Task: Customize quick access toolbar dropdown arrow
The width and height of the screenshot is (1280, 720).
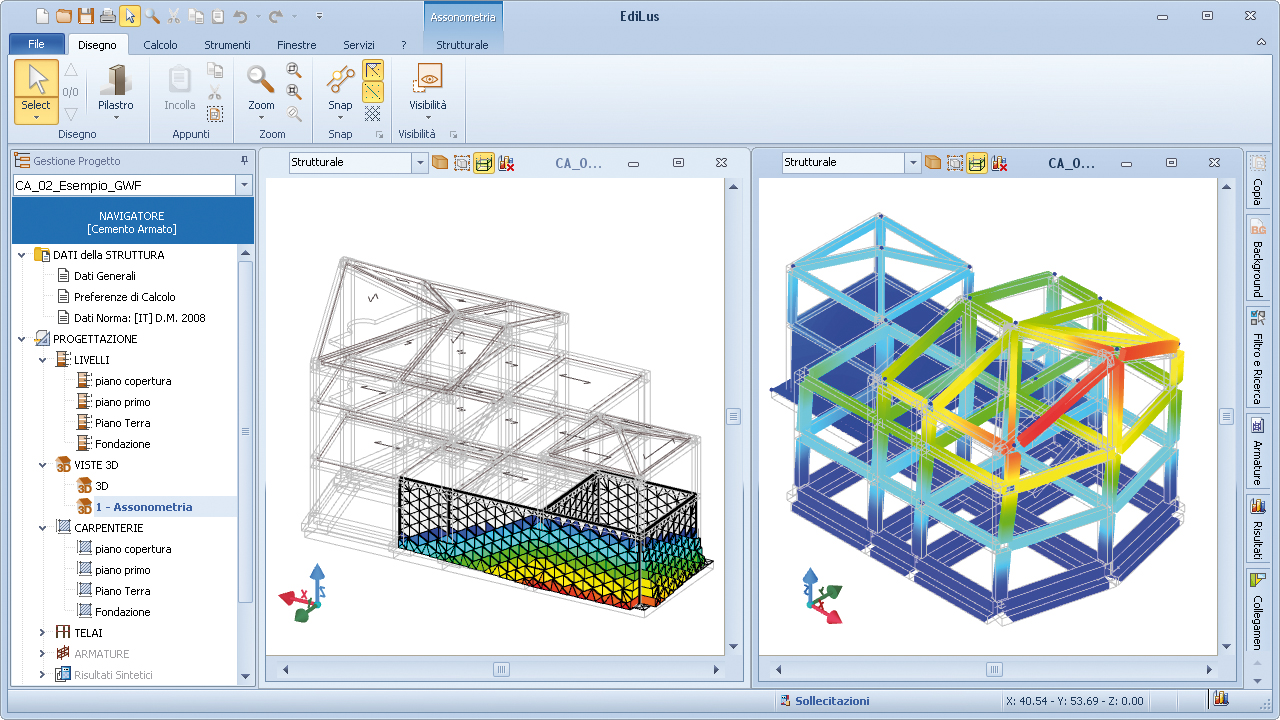Action: 319,15
